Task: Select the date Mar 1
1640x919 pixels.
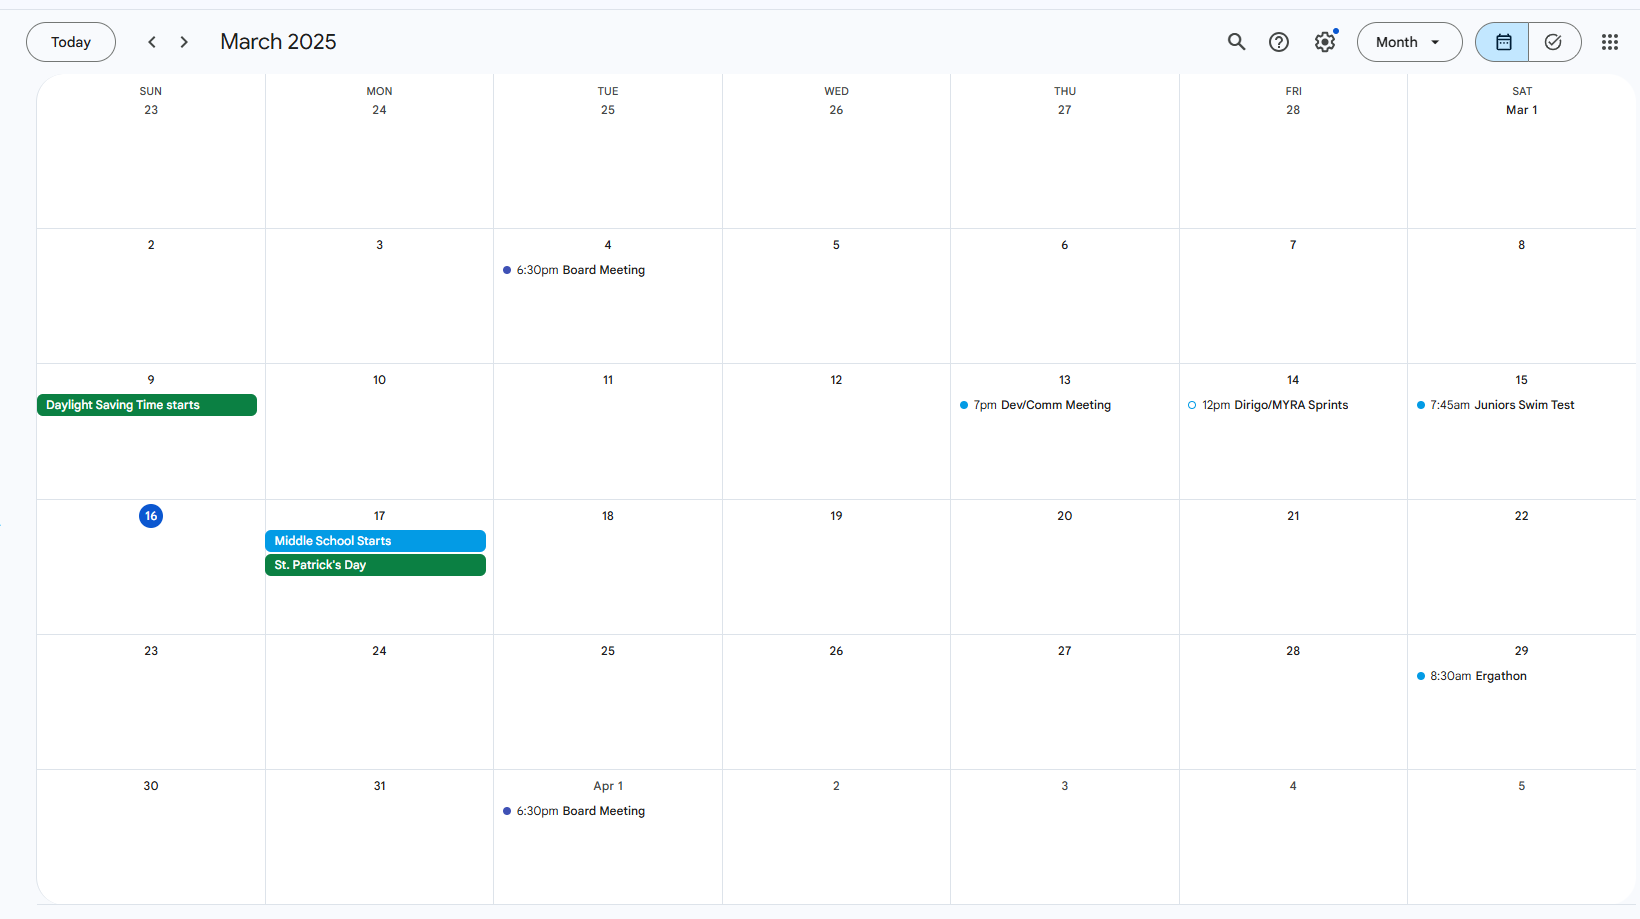Action: click(x=1521, y=110)
